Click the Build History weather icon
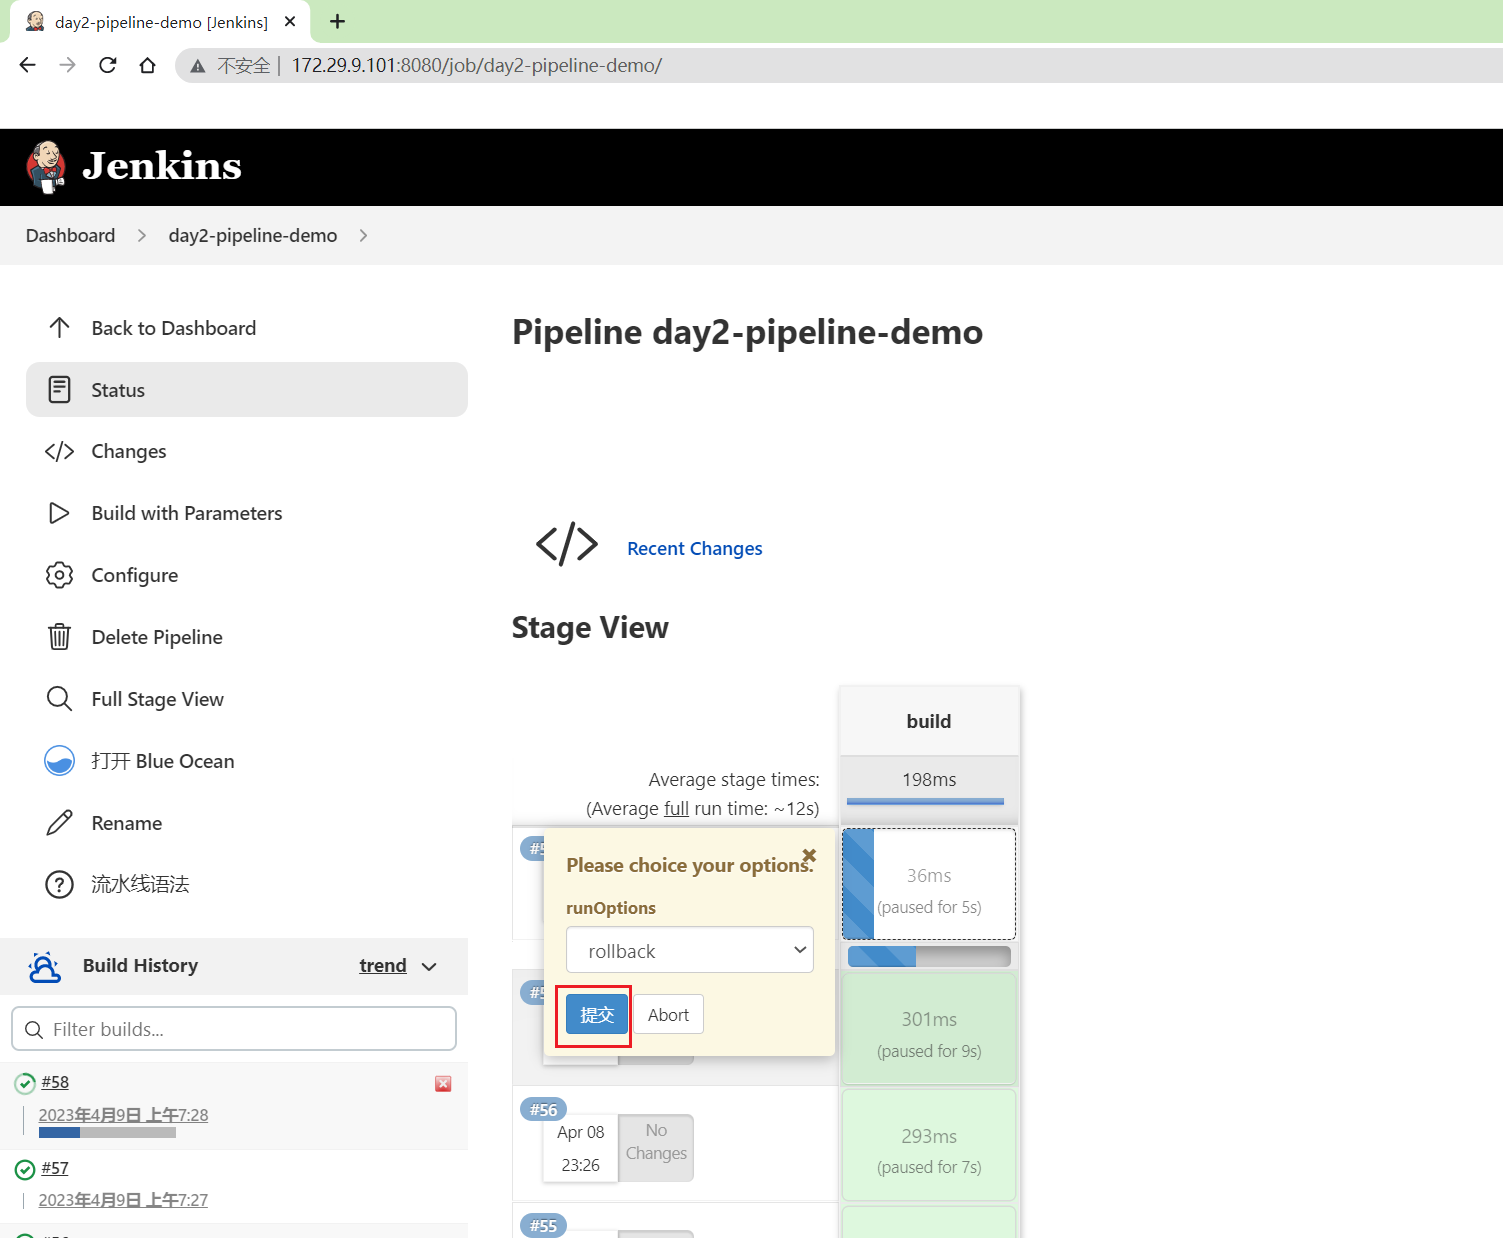 (45, 967)
